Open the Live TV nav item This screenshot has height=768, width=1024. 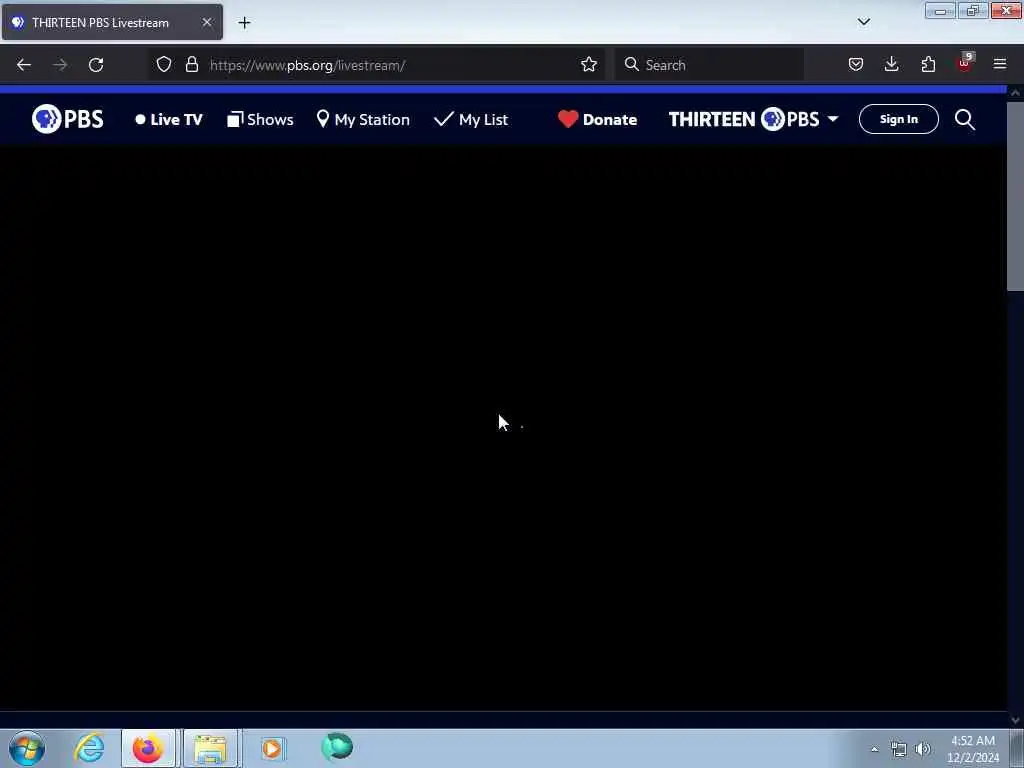click(168, 120)
